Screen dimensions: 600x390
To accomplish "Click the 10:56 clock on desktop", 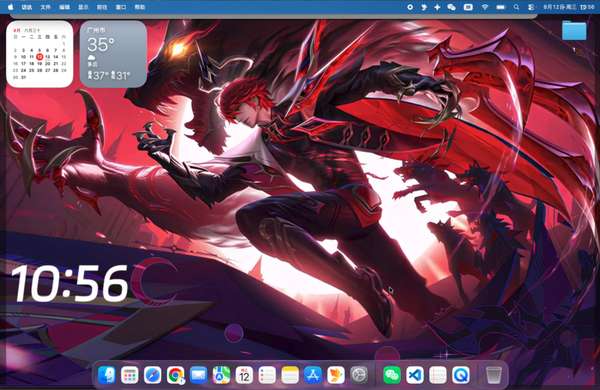I will 70,283.
